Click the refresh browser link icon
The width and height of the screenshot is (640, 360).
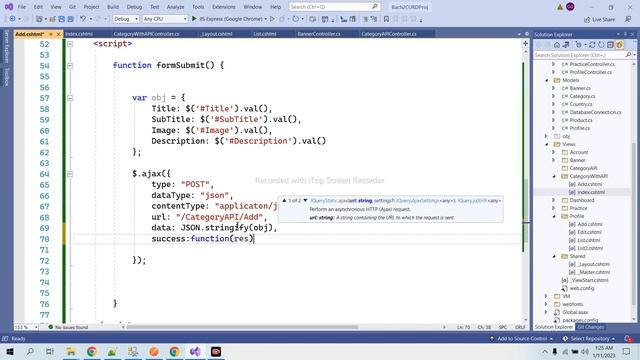click(x=296, y=19)
